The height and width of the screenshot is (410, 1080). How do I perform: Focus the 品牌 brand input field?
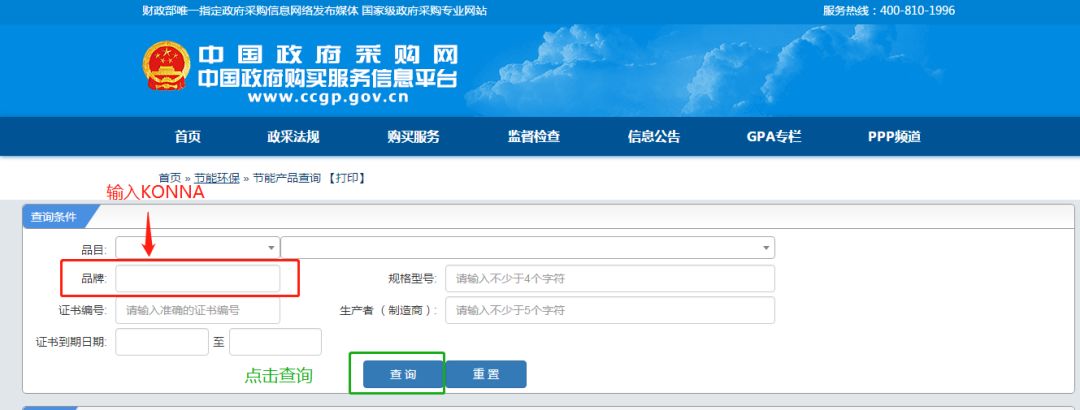pyautogui.click(x=198, y=278)
